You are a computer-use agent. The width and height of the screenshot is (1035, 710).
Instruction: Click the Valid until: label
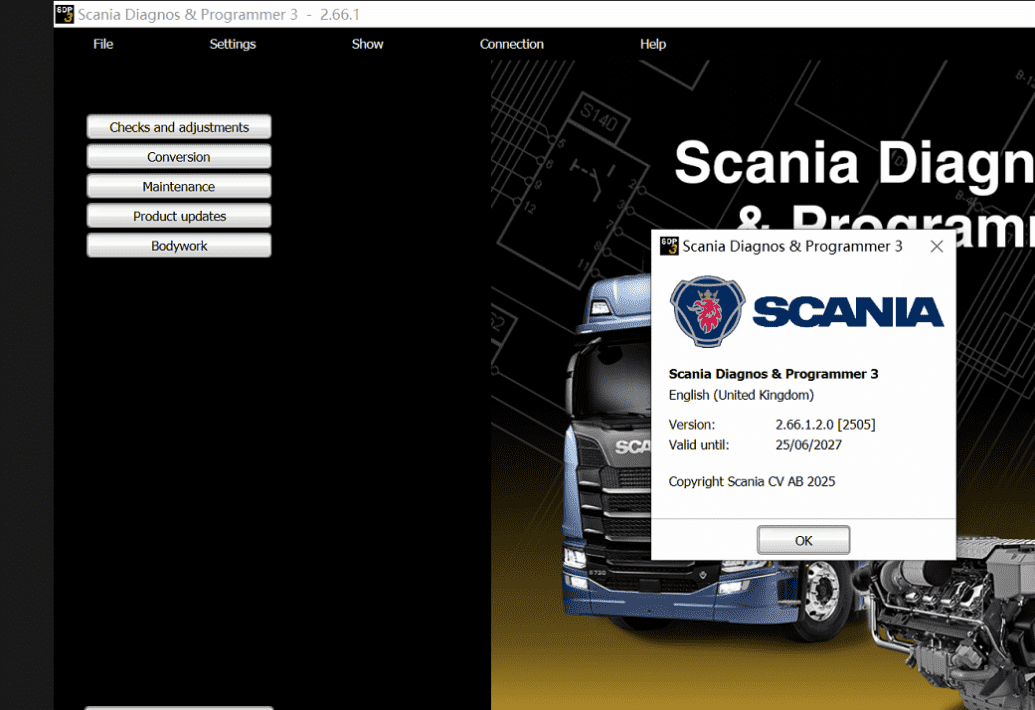pos(698,445)
